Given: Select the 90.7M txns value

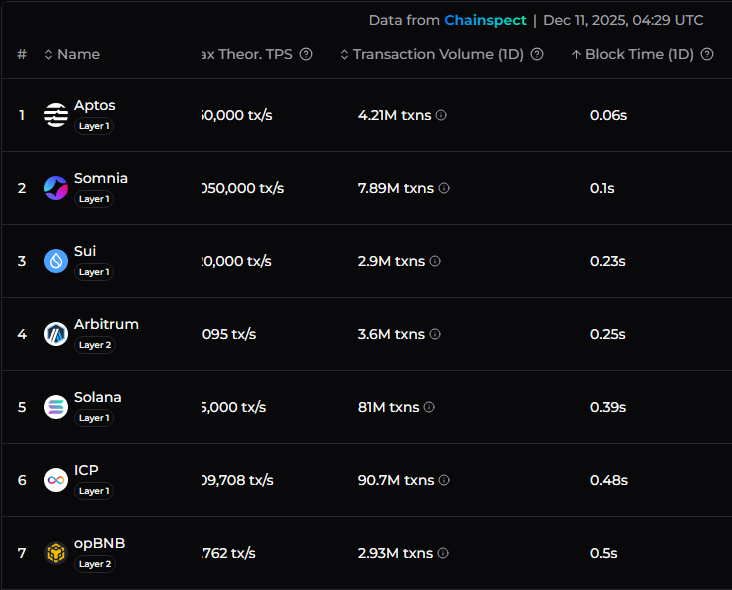Looking at the screenshot, I should click(396, 480).
